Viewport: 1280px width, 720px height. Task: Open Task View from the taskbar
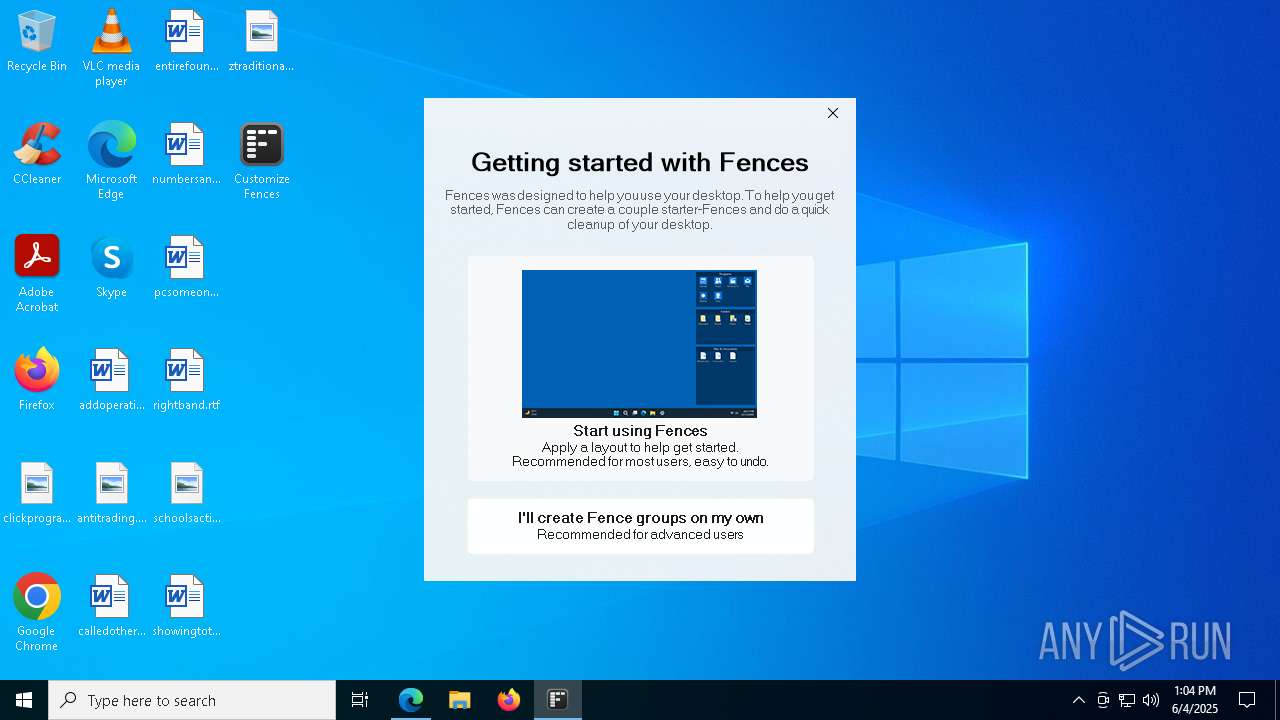(x=360, y=700)
